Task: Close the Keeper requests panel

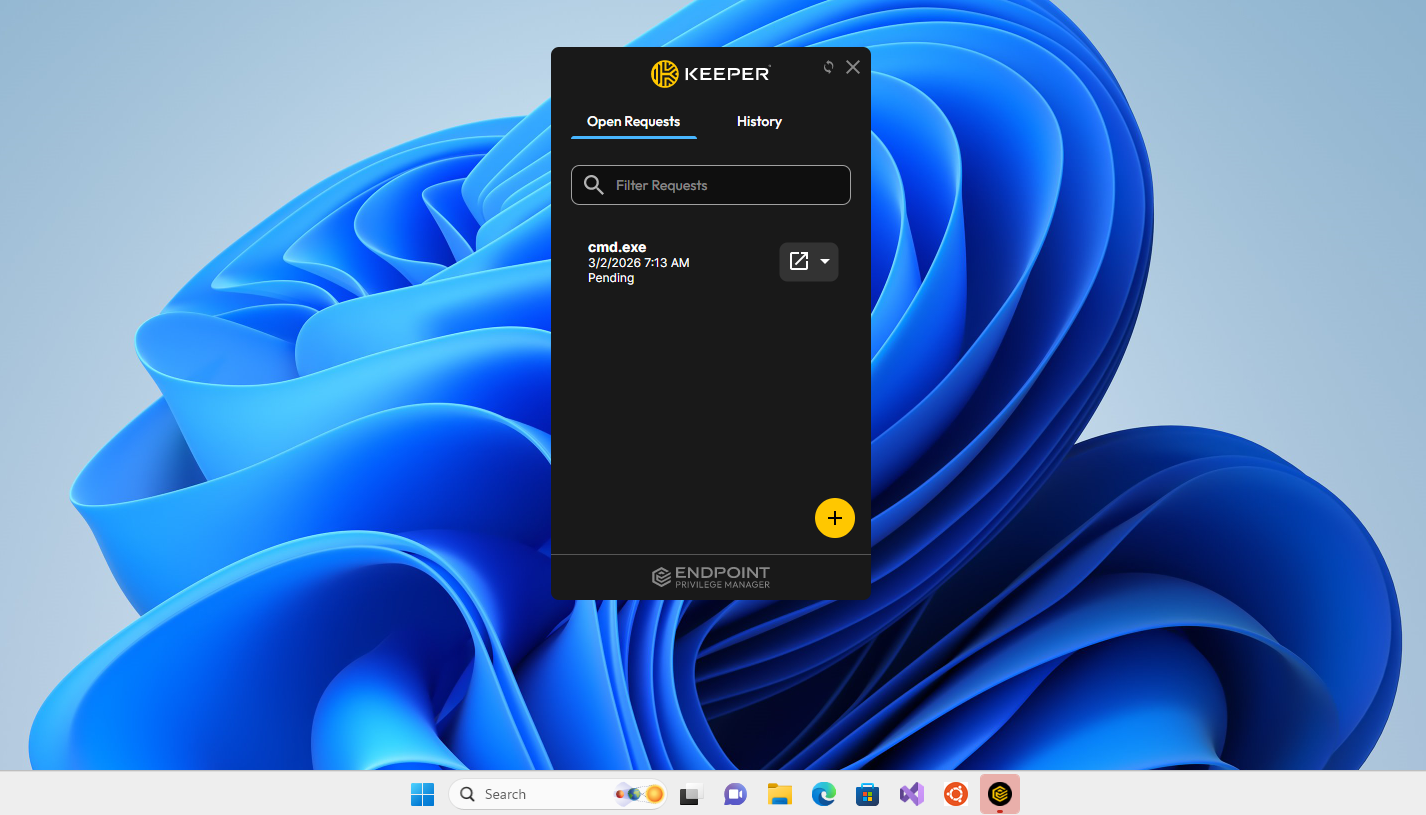Action: (x=853, y=67)
